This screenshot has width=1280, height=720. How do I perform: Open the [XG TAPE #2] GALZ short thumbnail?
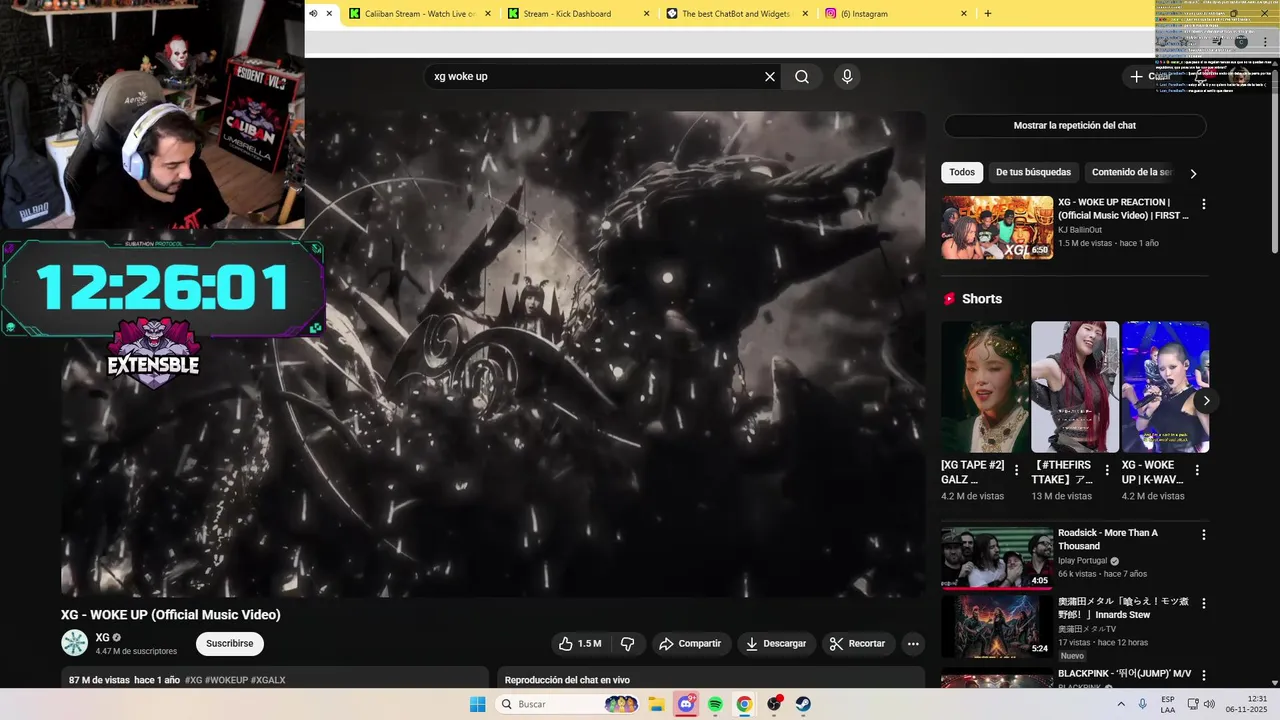pos(985,387)
